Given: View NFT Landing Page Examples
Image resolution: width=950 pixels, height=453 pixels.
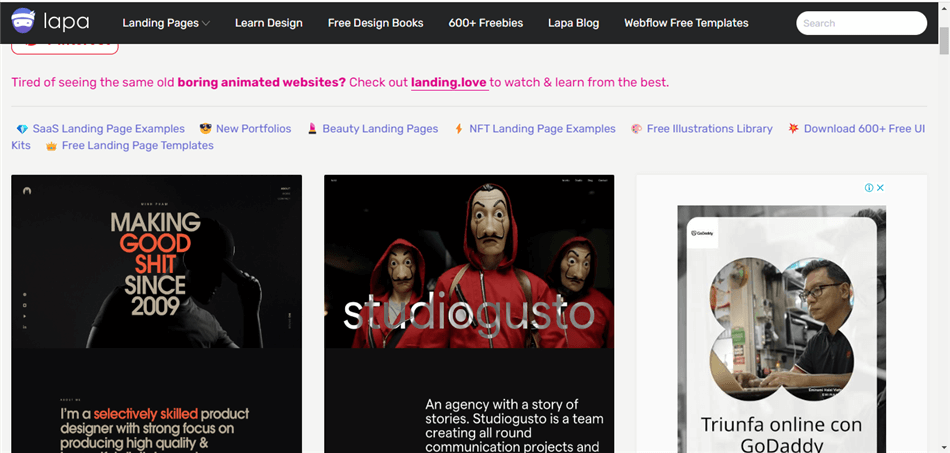Looking at the screenshot, I should coord(542,128).
